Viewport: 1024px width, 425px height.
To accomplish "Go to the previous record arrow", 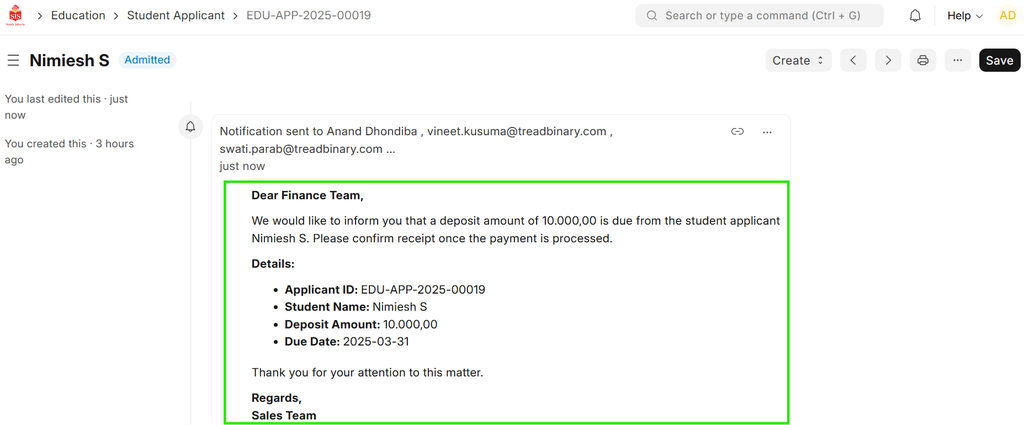I will 852,61.
